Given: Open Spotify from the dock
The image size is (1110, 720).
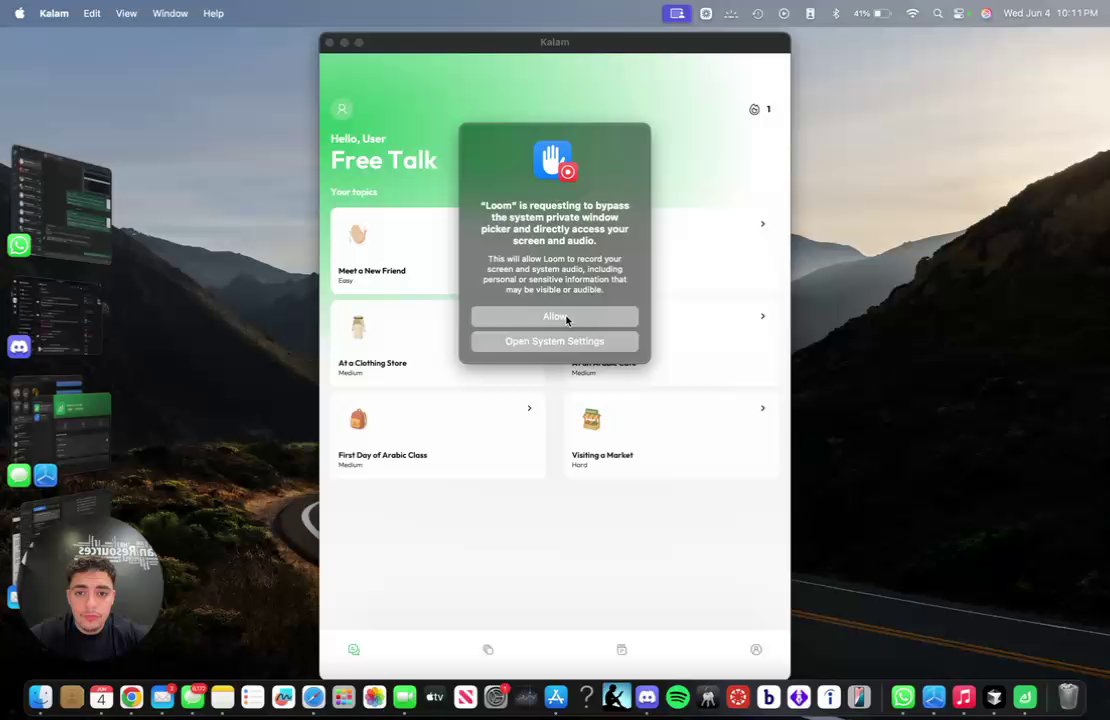Looking at the screenshot, I should 677,697.
